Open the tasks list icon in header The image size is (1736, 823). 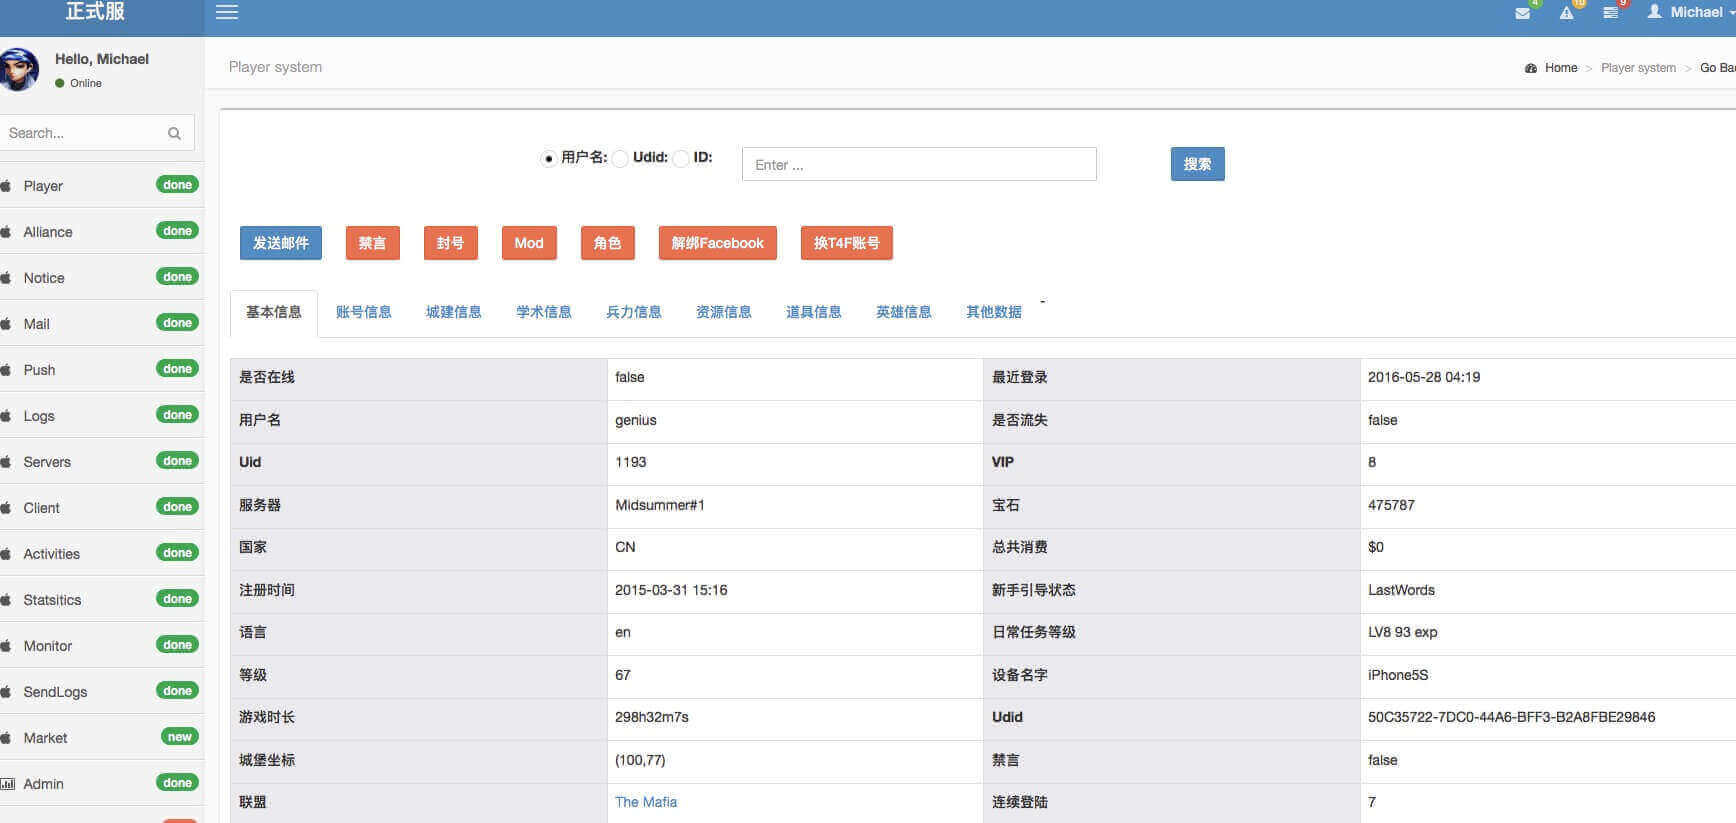tap(1610, 13)
